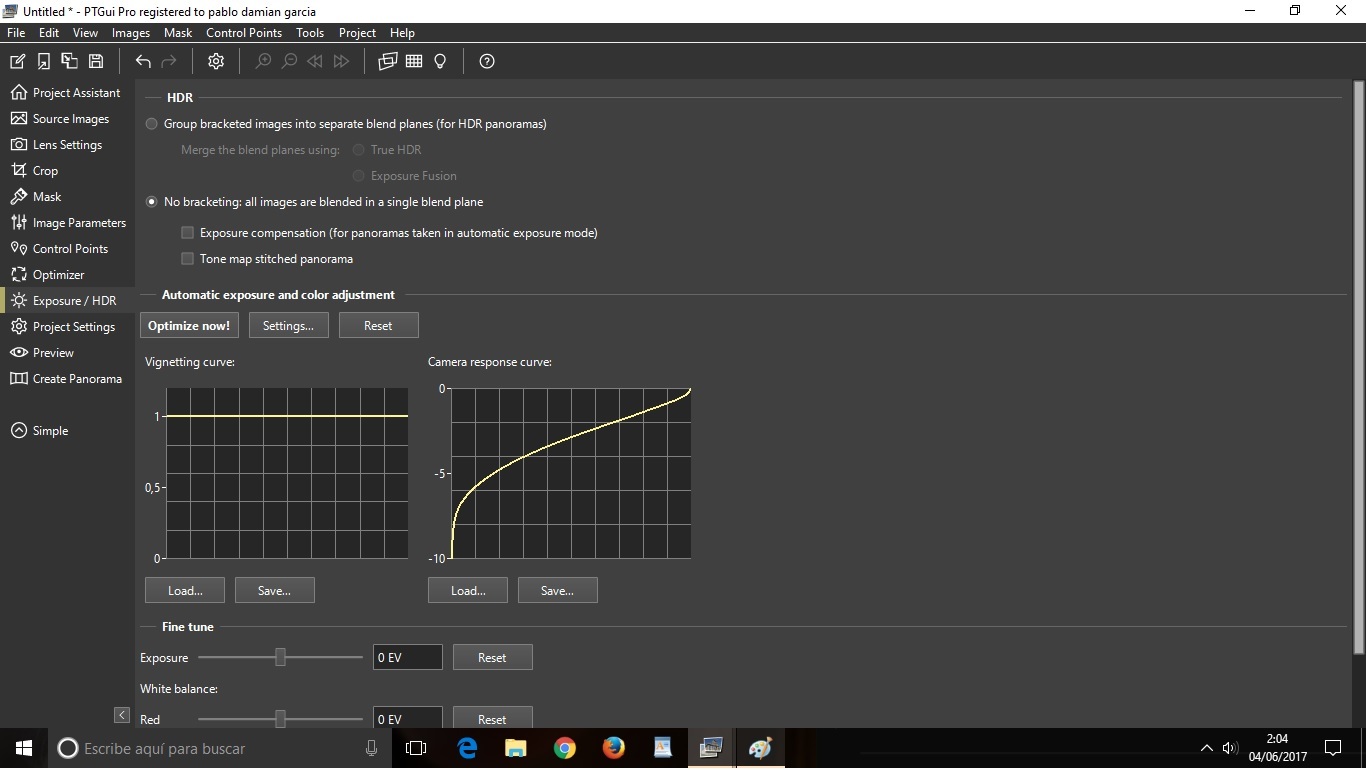Open control point table grid icon
Screen dimensions: 1366x770
pyautogui.click(x=414, y=61)
